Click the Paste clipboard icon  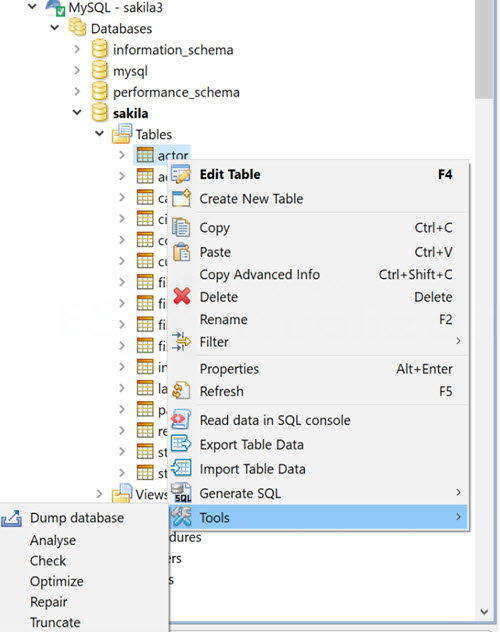pos(181,252)
